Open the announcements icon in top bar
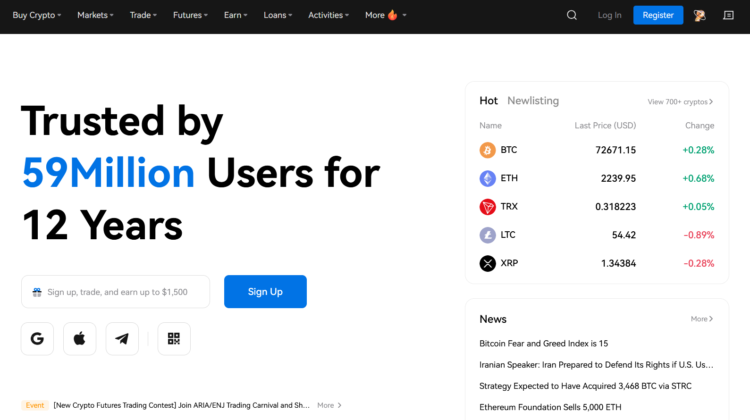The image size is (750, 420). (x=728, y=15)
